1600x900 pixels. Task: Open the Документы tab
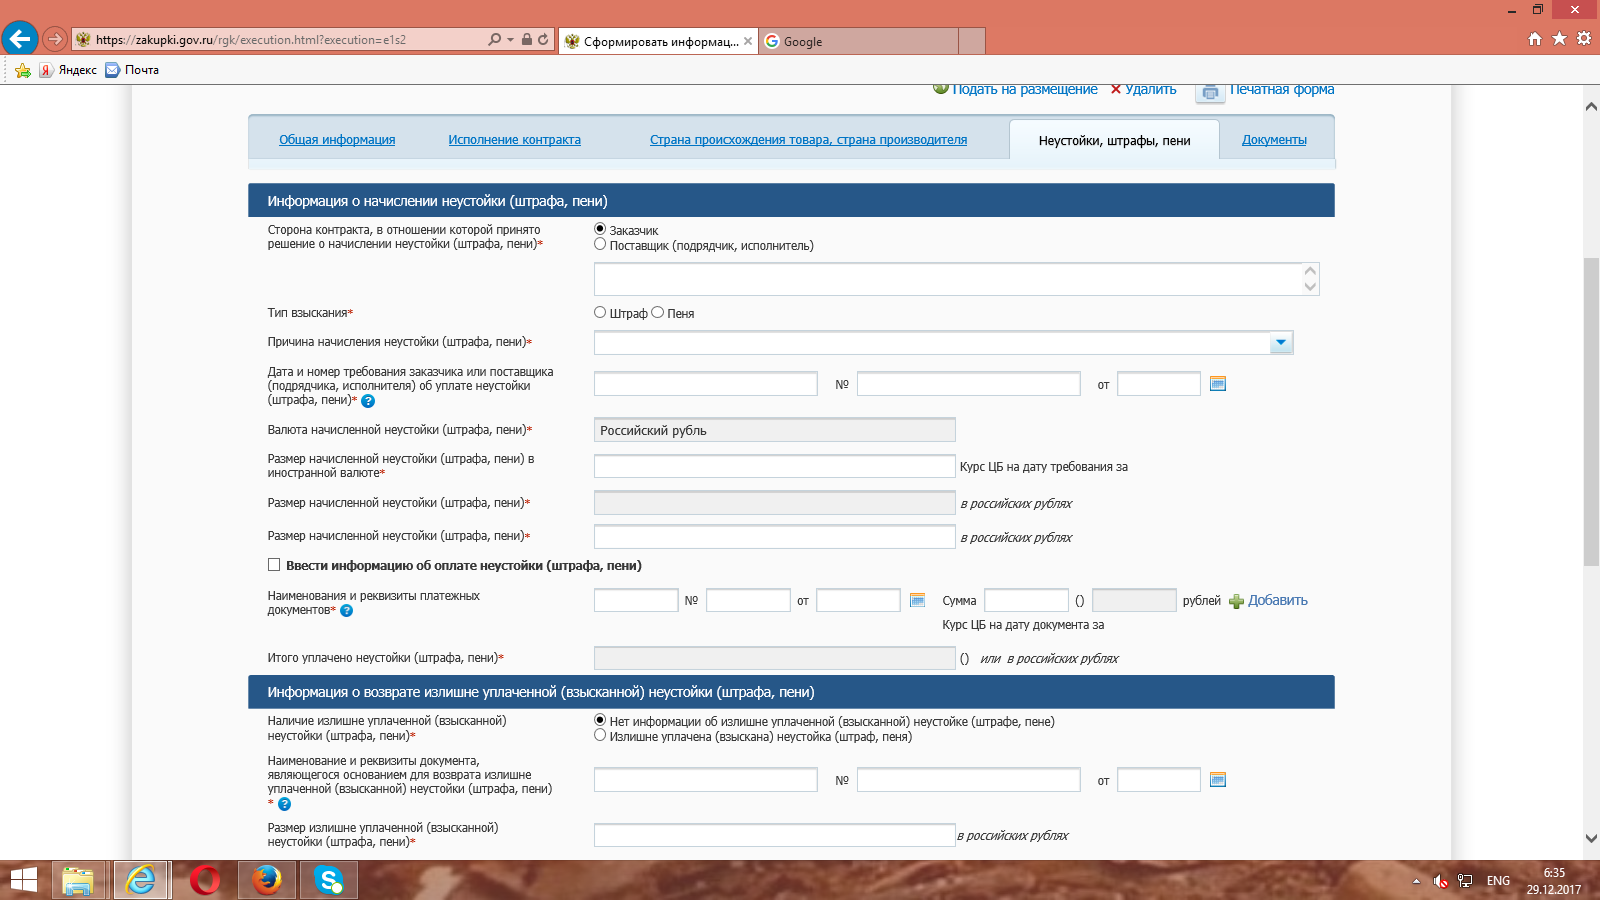coord(1274,140)
